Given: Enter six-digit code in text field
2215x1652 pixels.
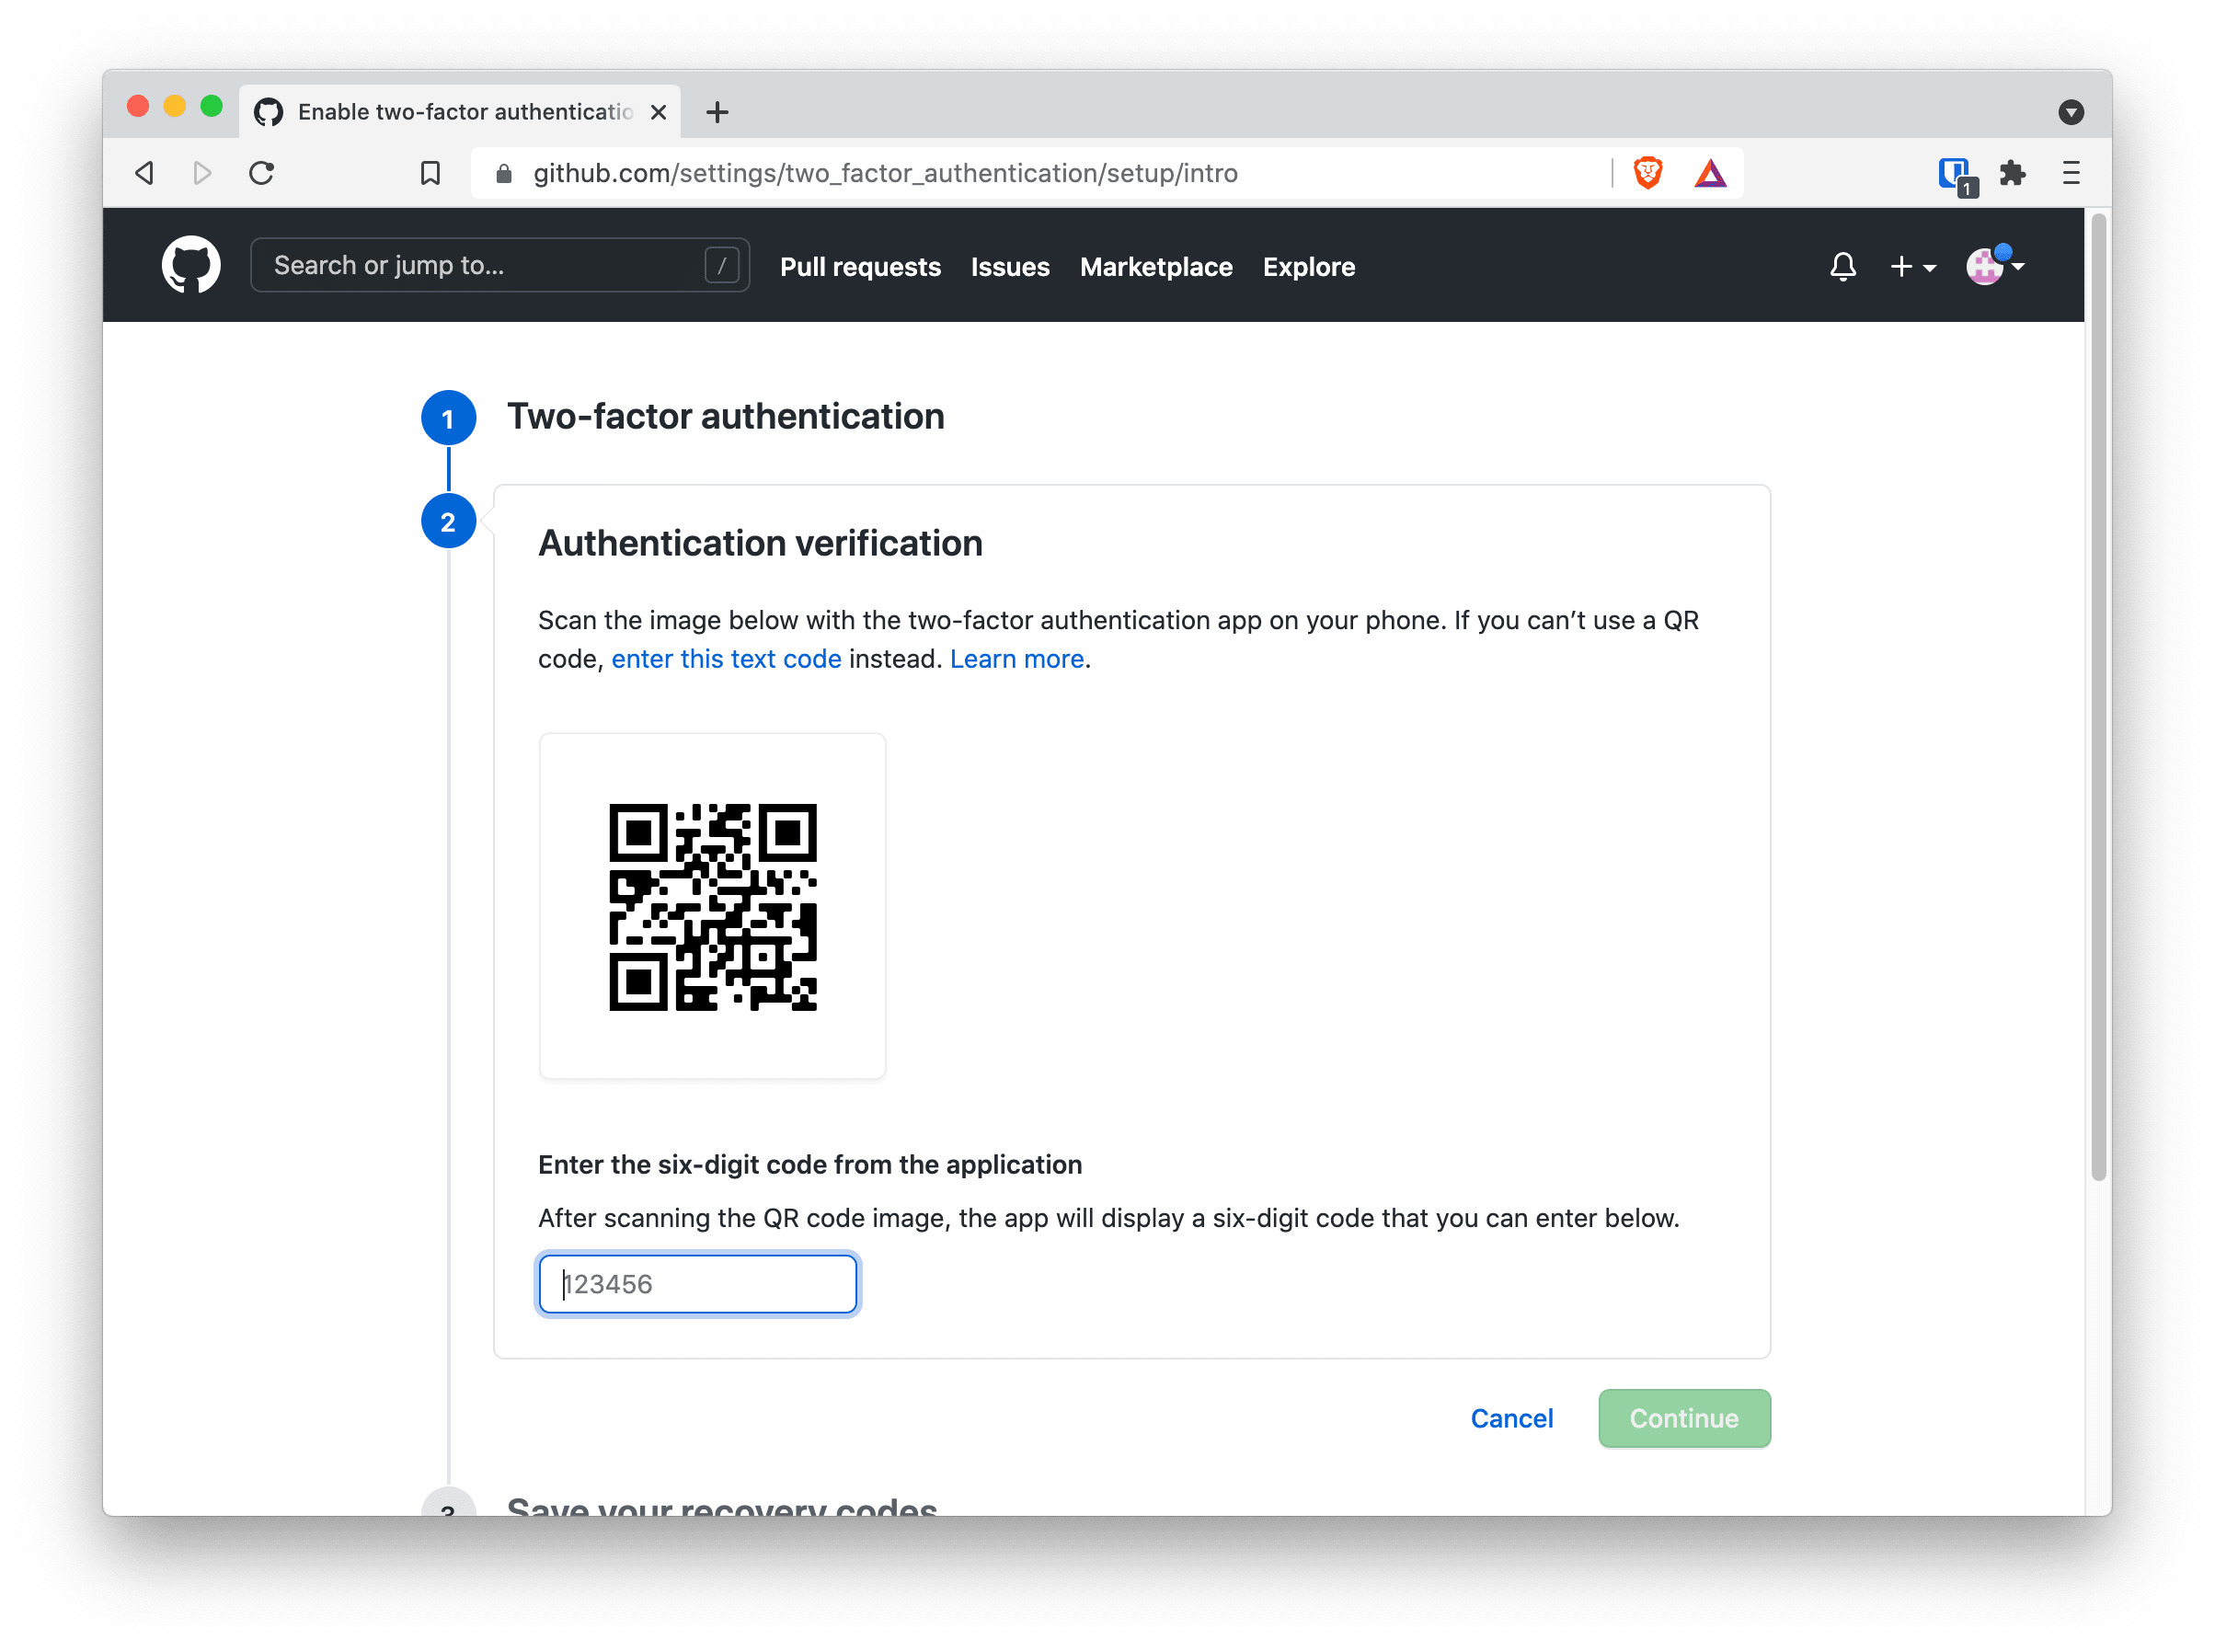Looking at the screenshot, I should coord(699,1284).
